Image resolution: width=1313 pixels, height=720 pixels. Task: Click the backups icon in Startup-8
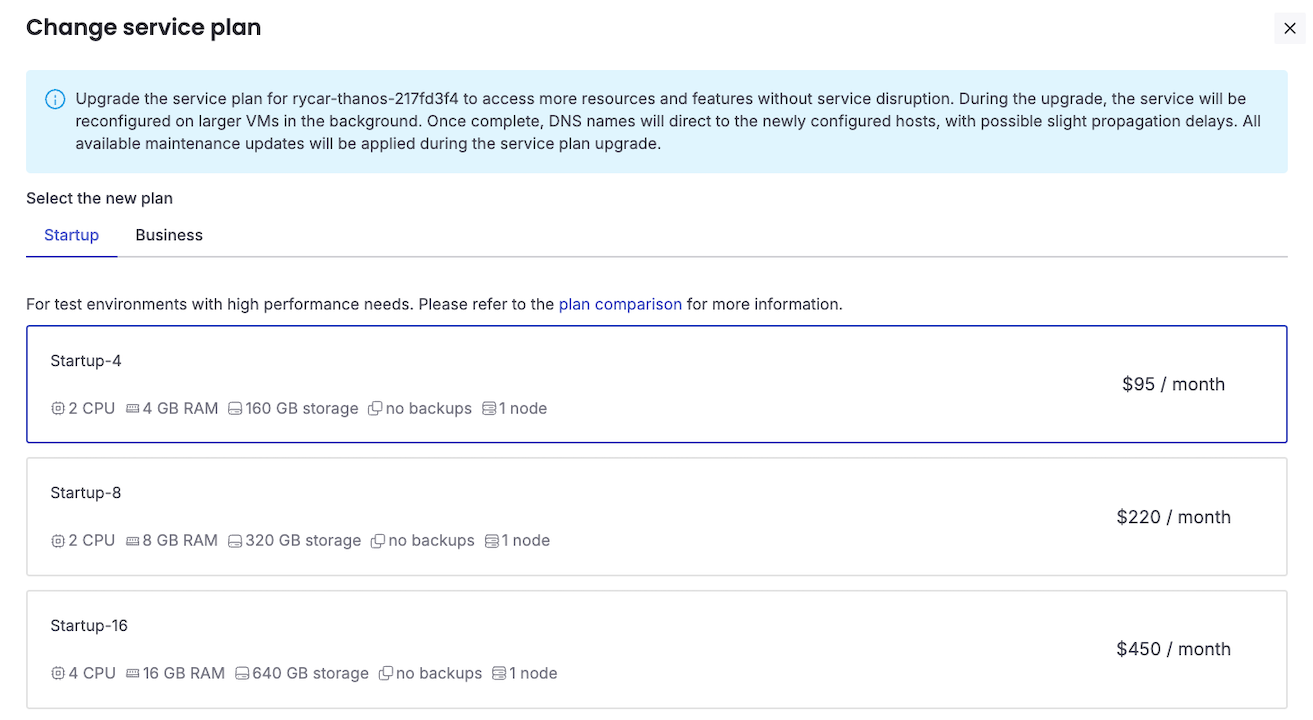pos(378,540)
